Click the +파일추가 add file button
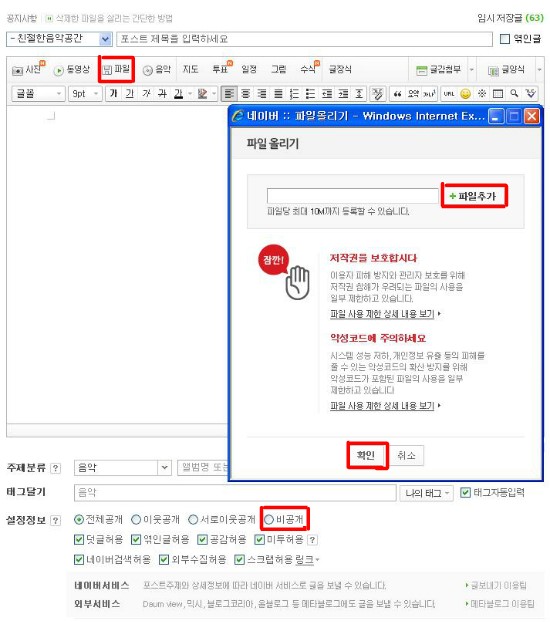The height and width of the screenshot is (622, 550). (x=474, y=196)
